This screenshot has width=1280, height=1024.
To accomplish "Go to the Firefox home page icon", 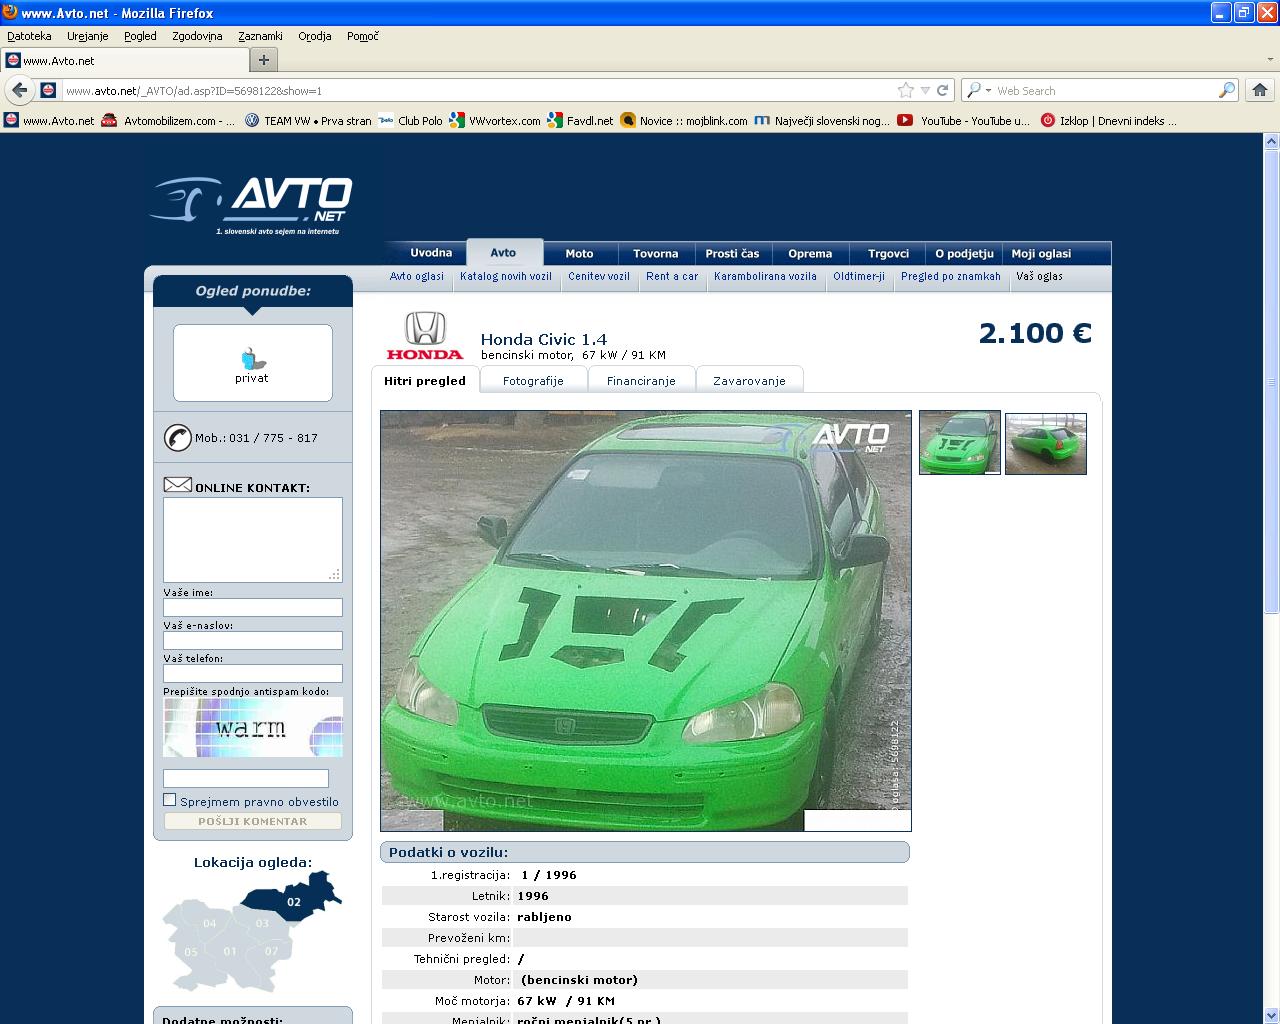I will pyautogui.click(x=1260, y=90).
